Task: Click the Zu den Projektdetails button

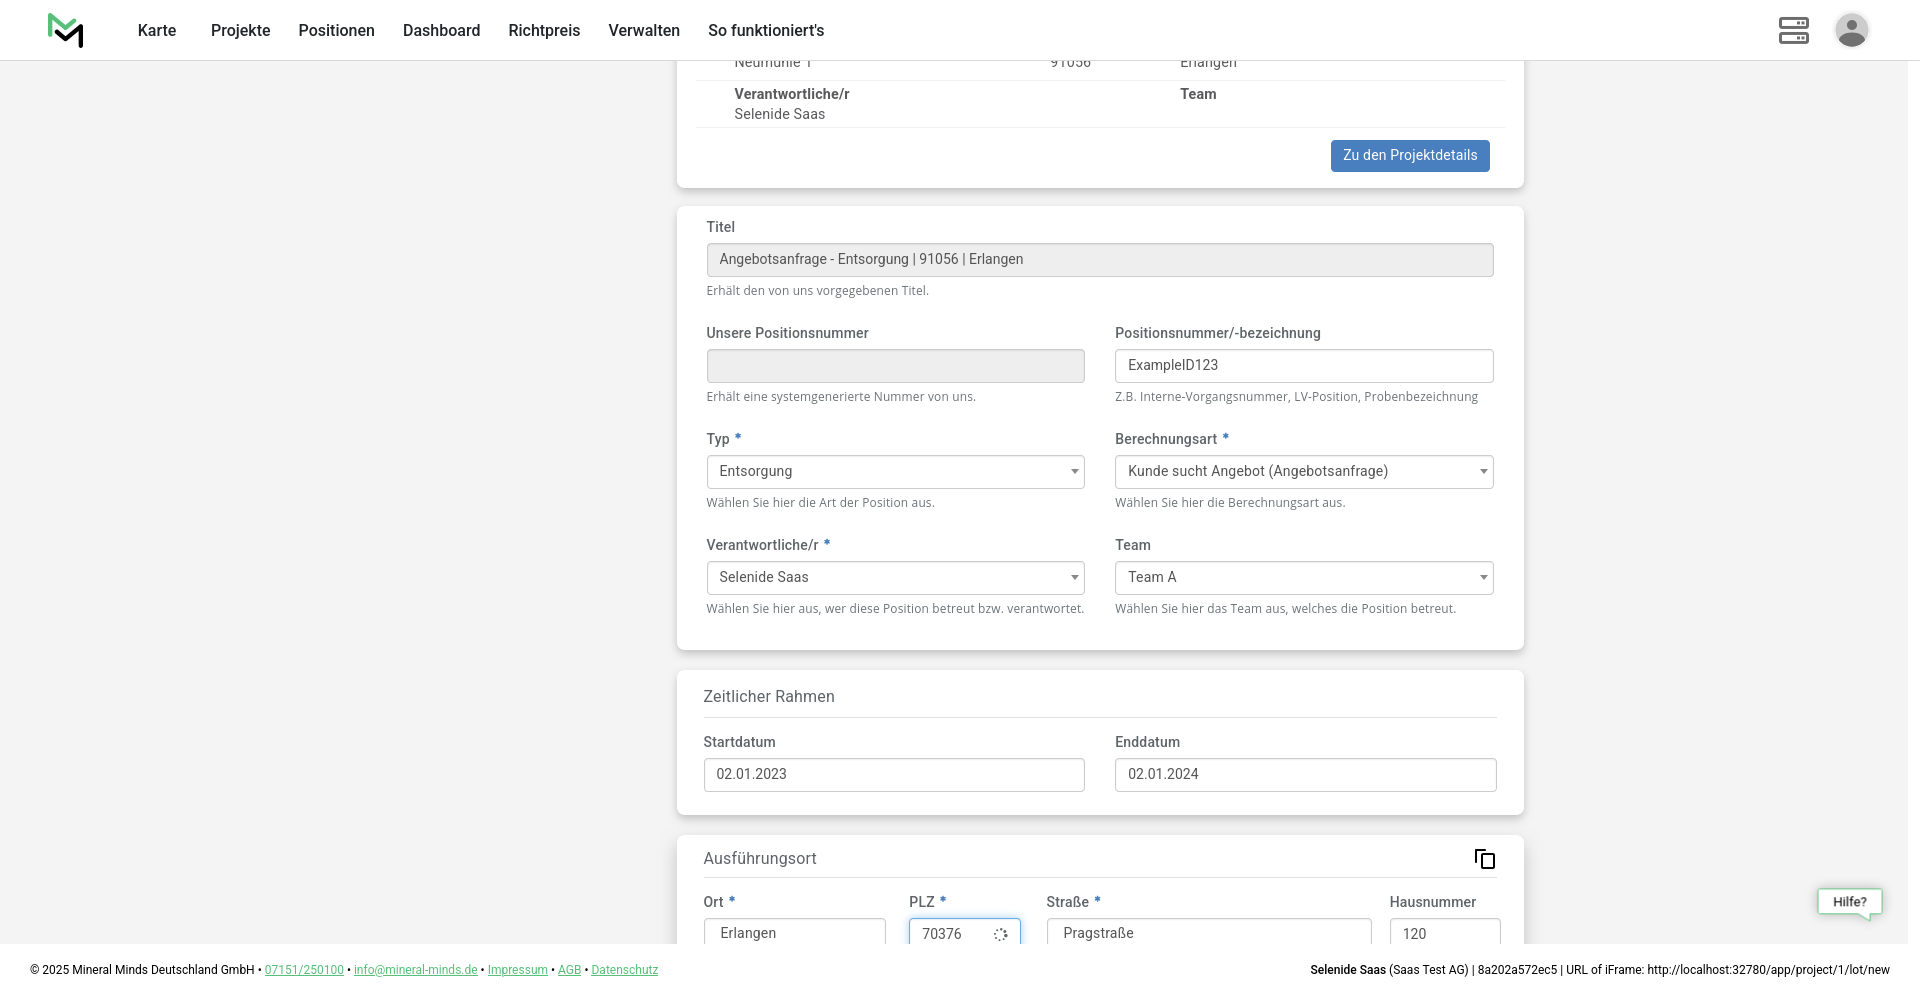Action: click(x=1409, y=156)
